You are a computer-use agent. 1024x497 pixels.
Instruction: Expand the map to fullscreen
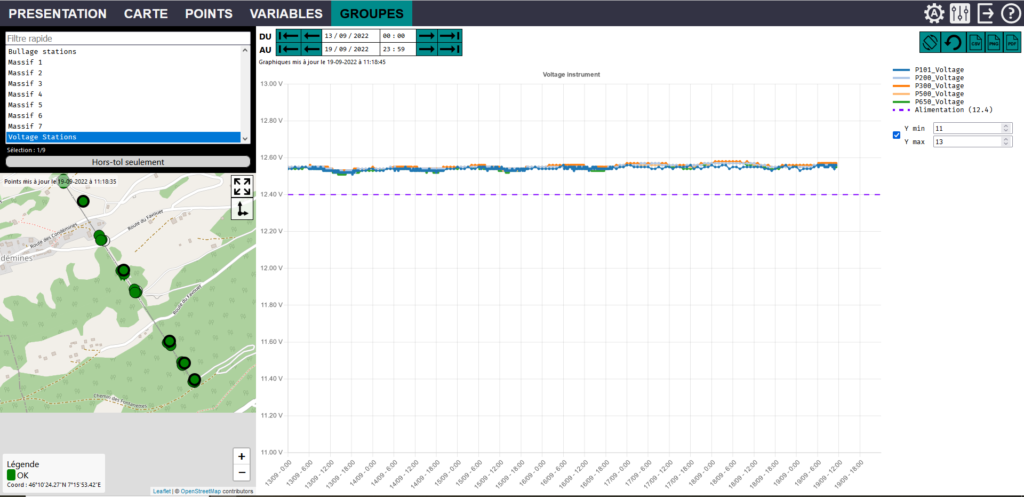[241, 186]
